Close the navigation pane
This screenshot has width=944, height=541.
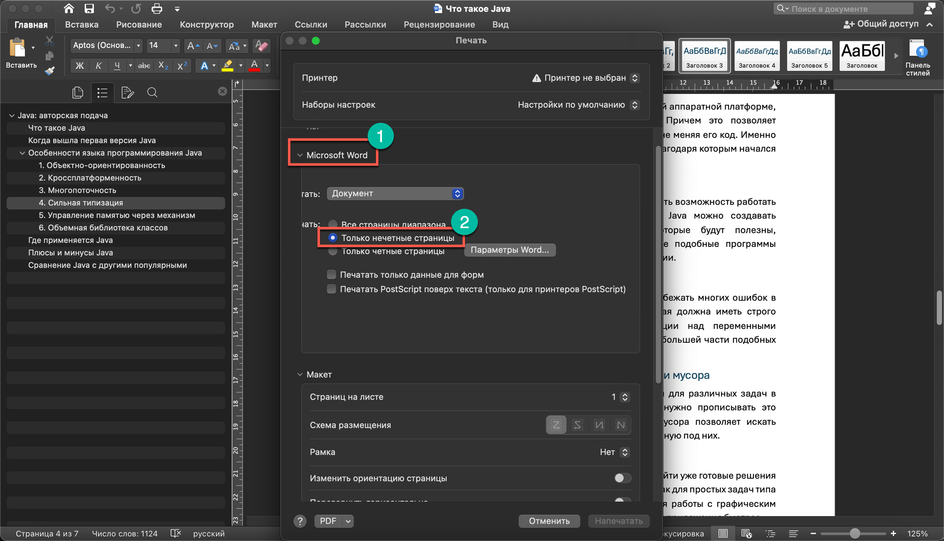point(222,91)
